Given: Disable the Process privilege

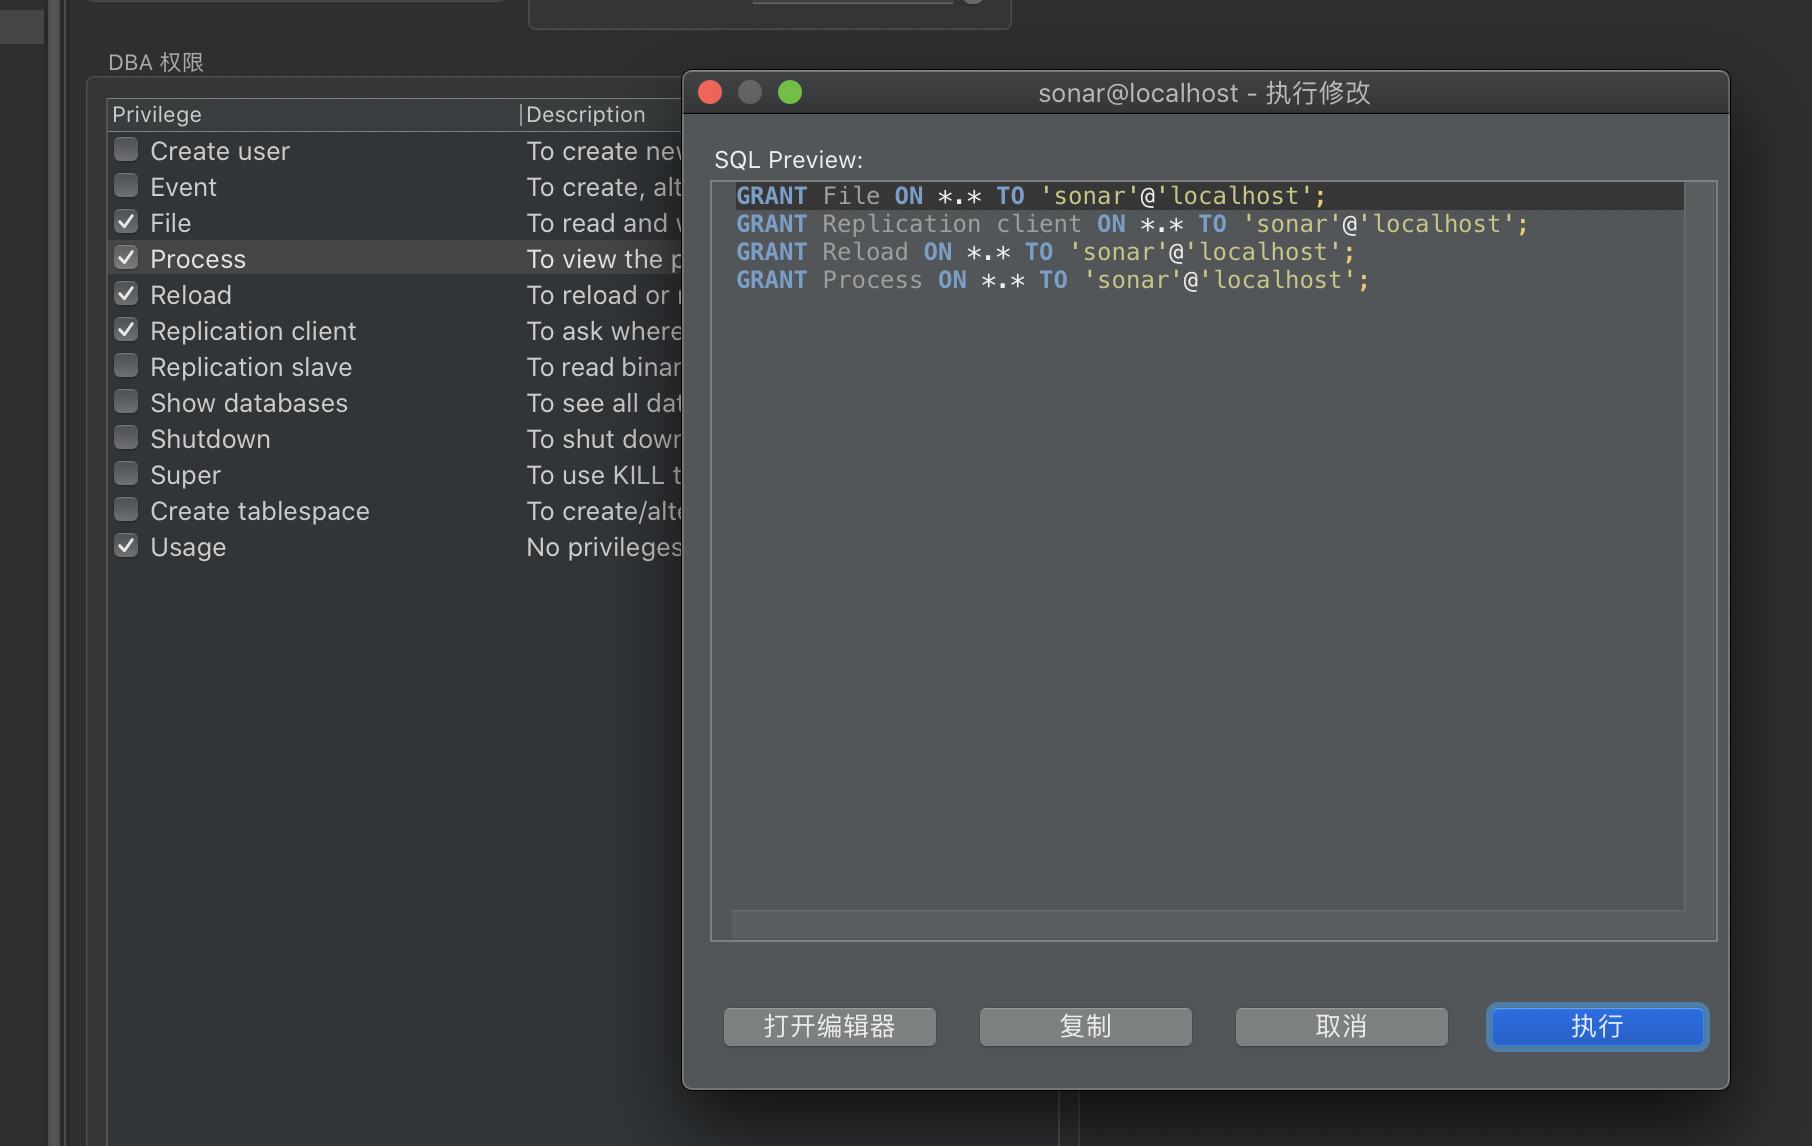Looking at the screenshot, I should point(126,256).
